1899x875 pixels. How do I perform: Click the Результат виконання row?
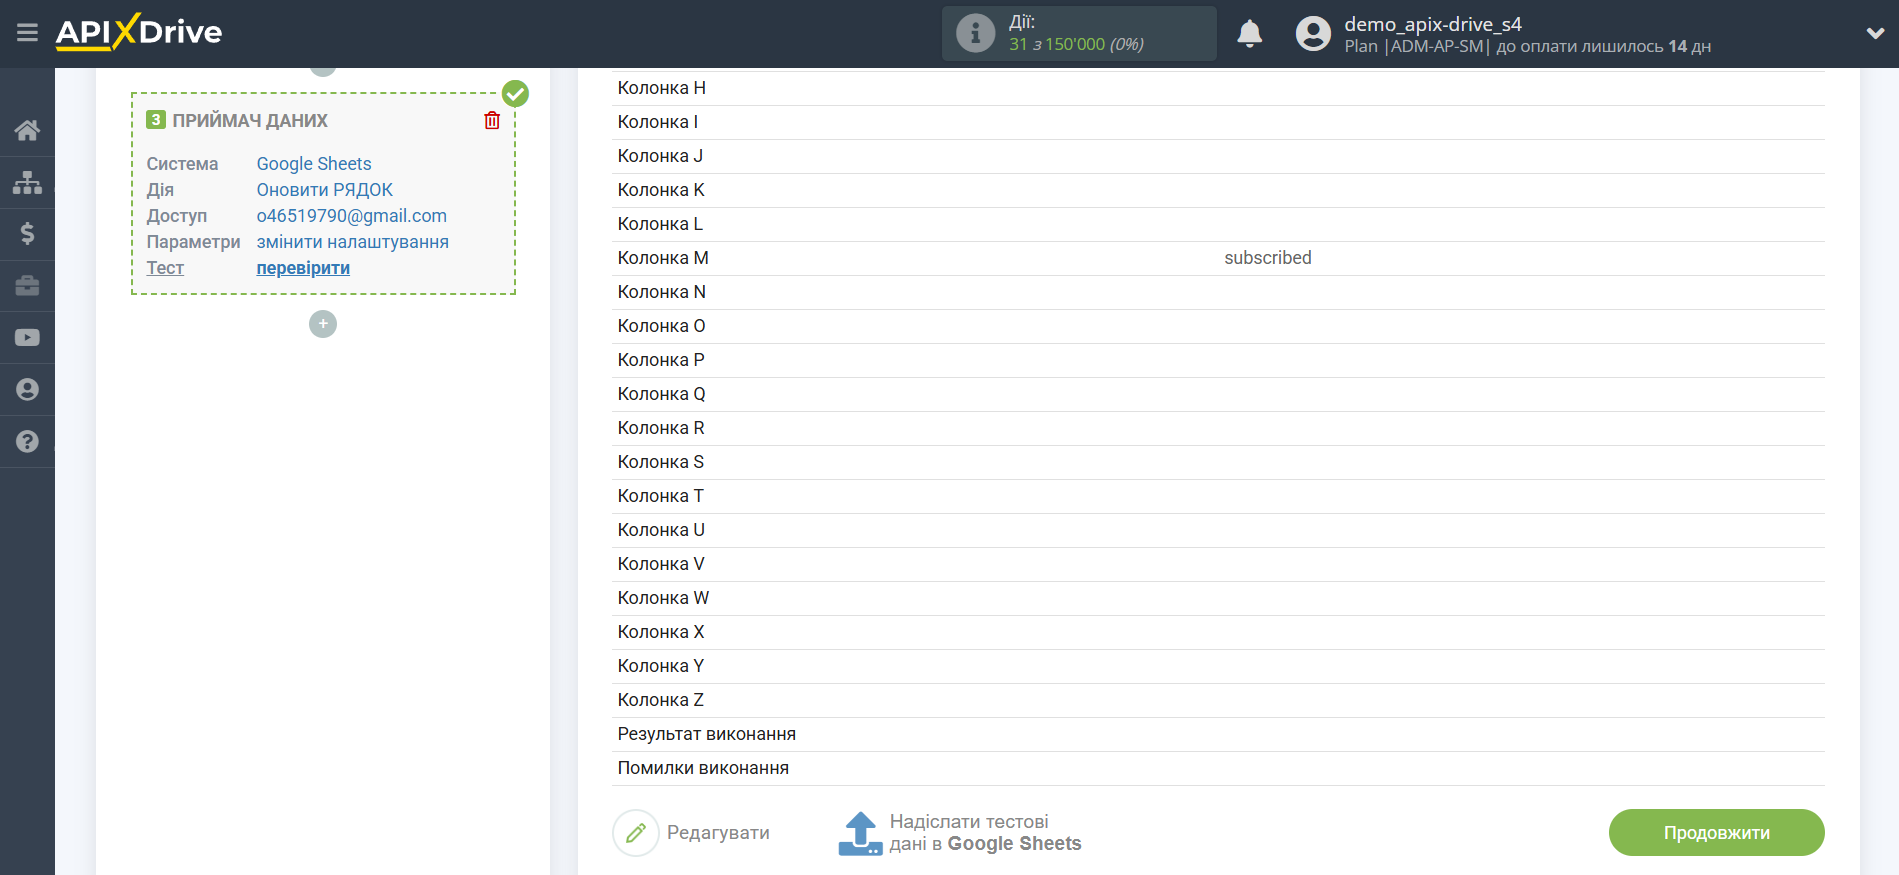tap(1218, 734)
